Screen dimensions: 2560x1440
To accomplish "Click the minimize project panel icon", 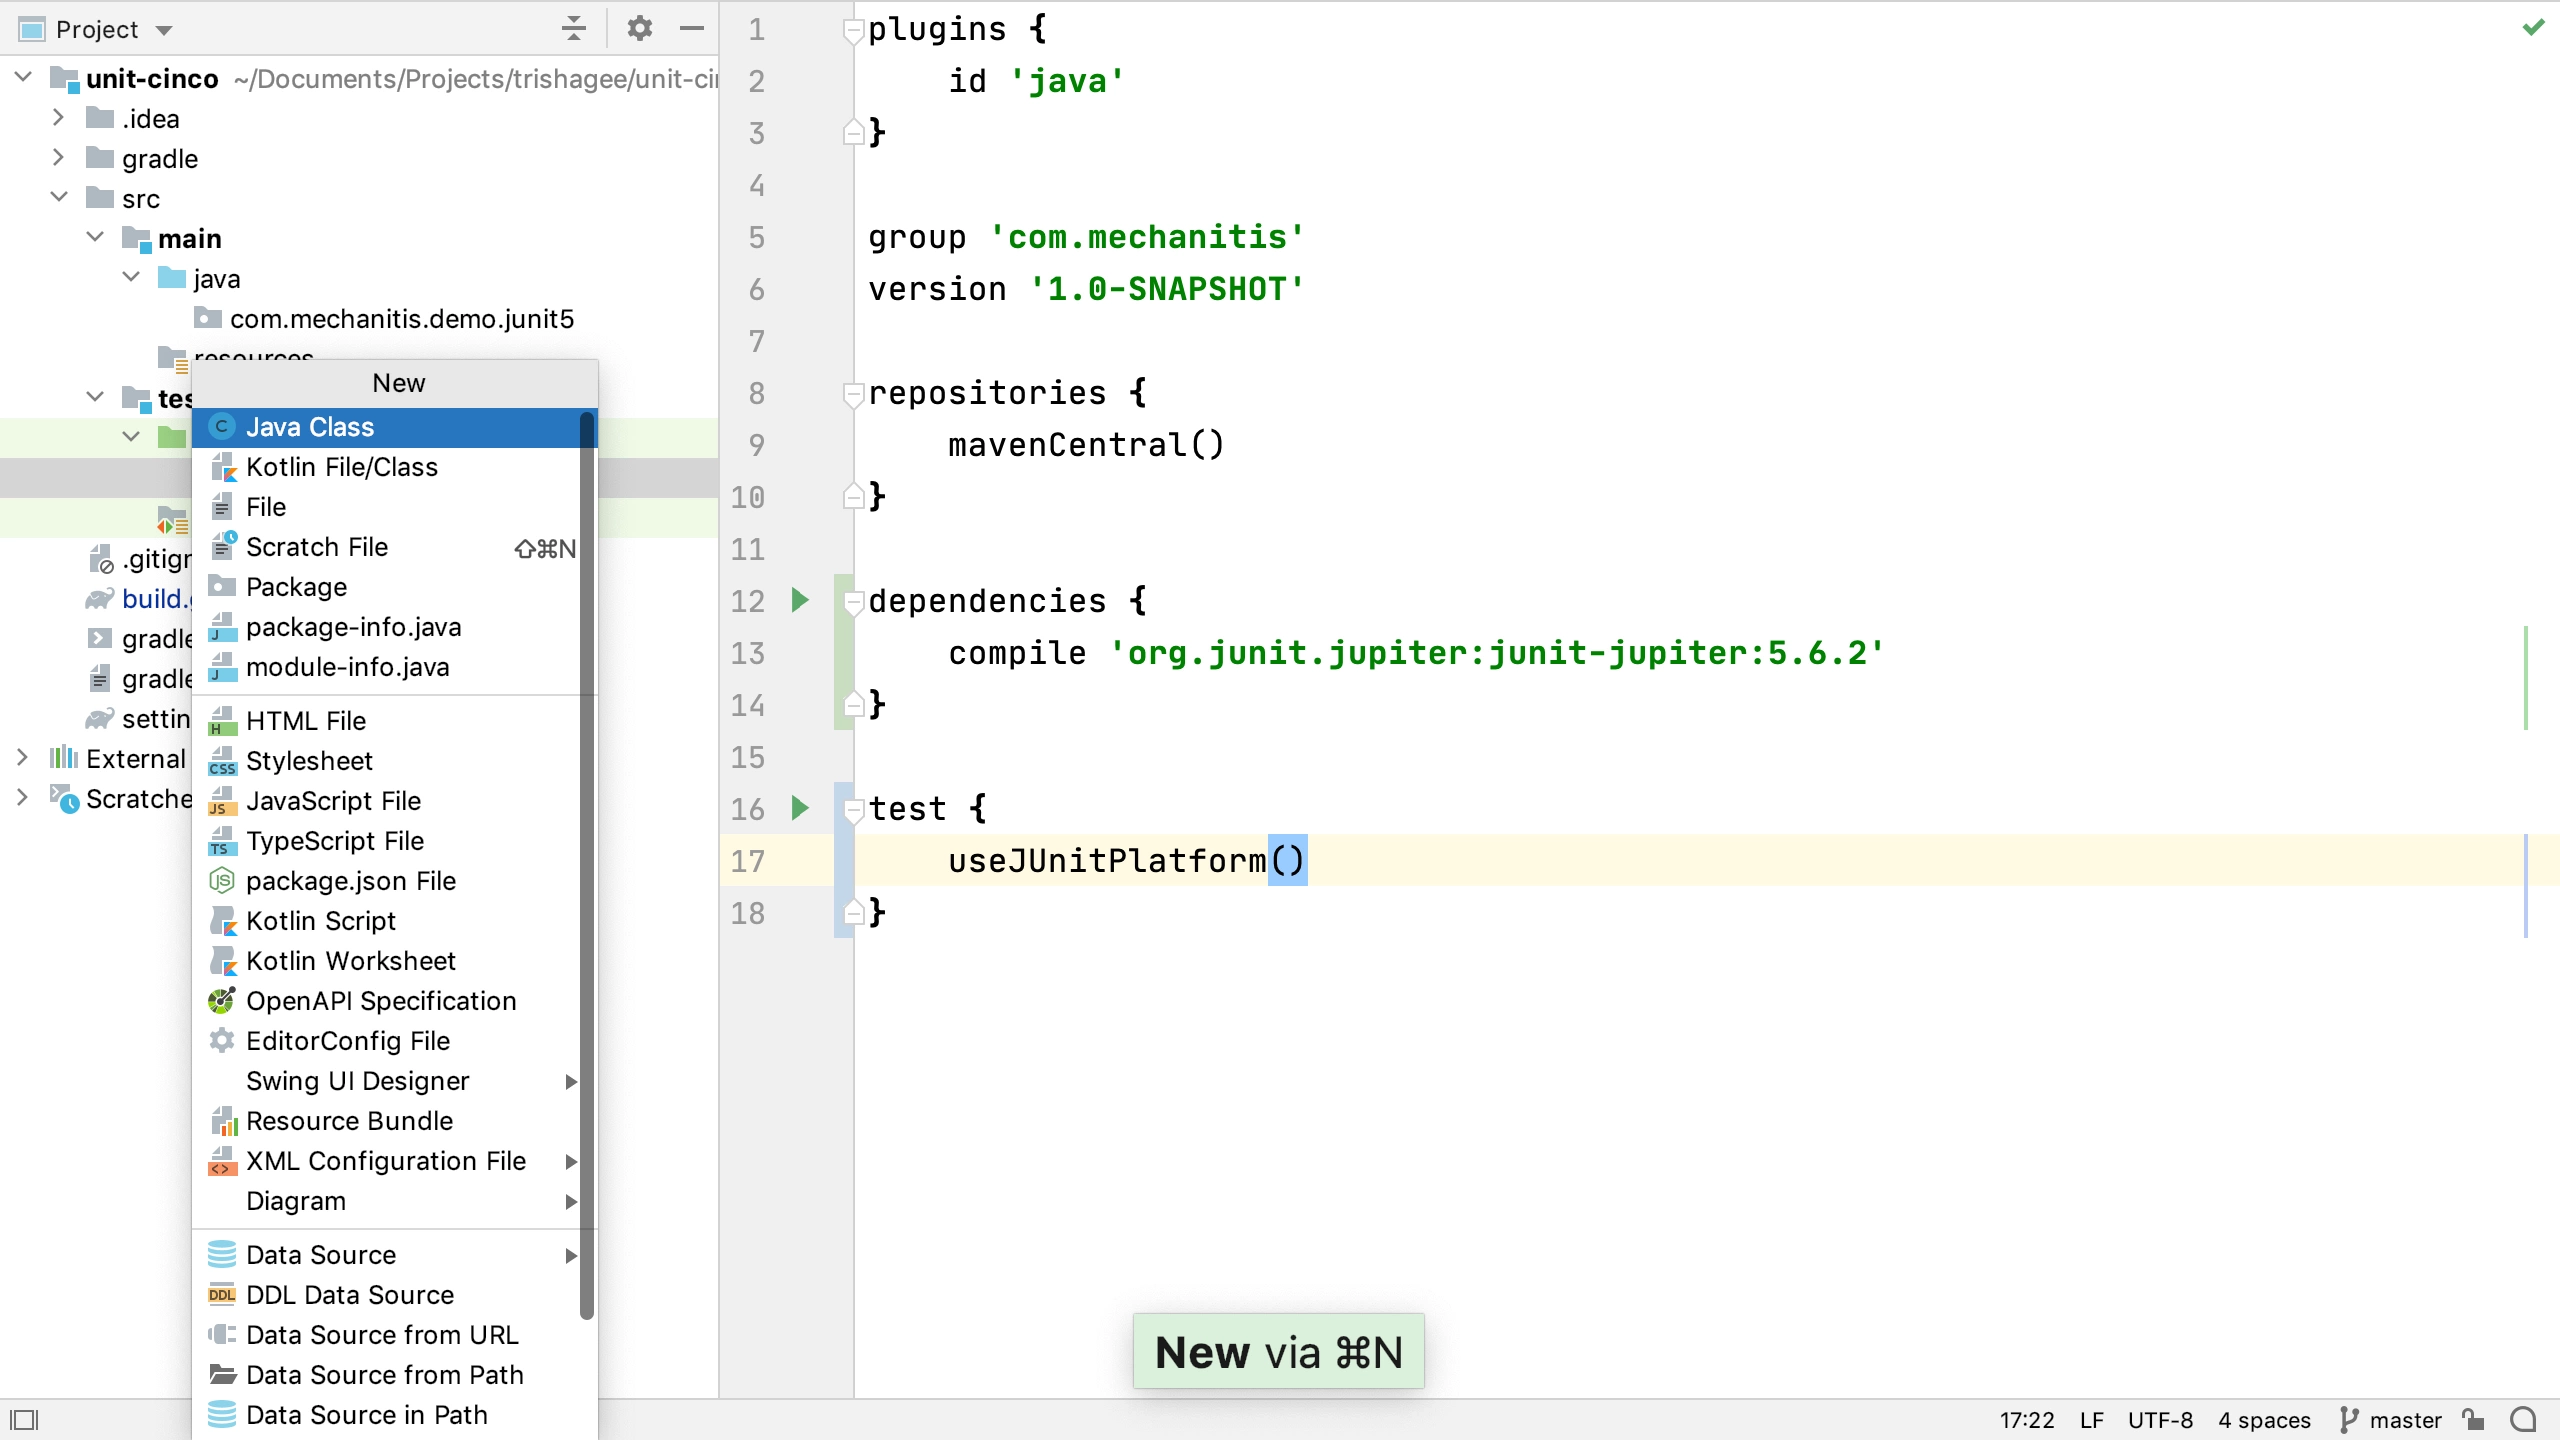I will tap(695, 28).
